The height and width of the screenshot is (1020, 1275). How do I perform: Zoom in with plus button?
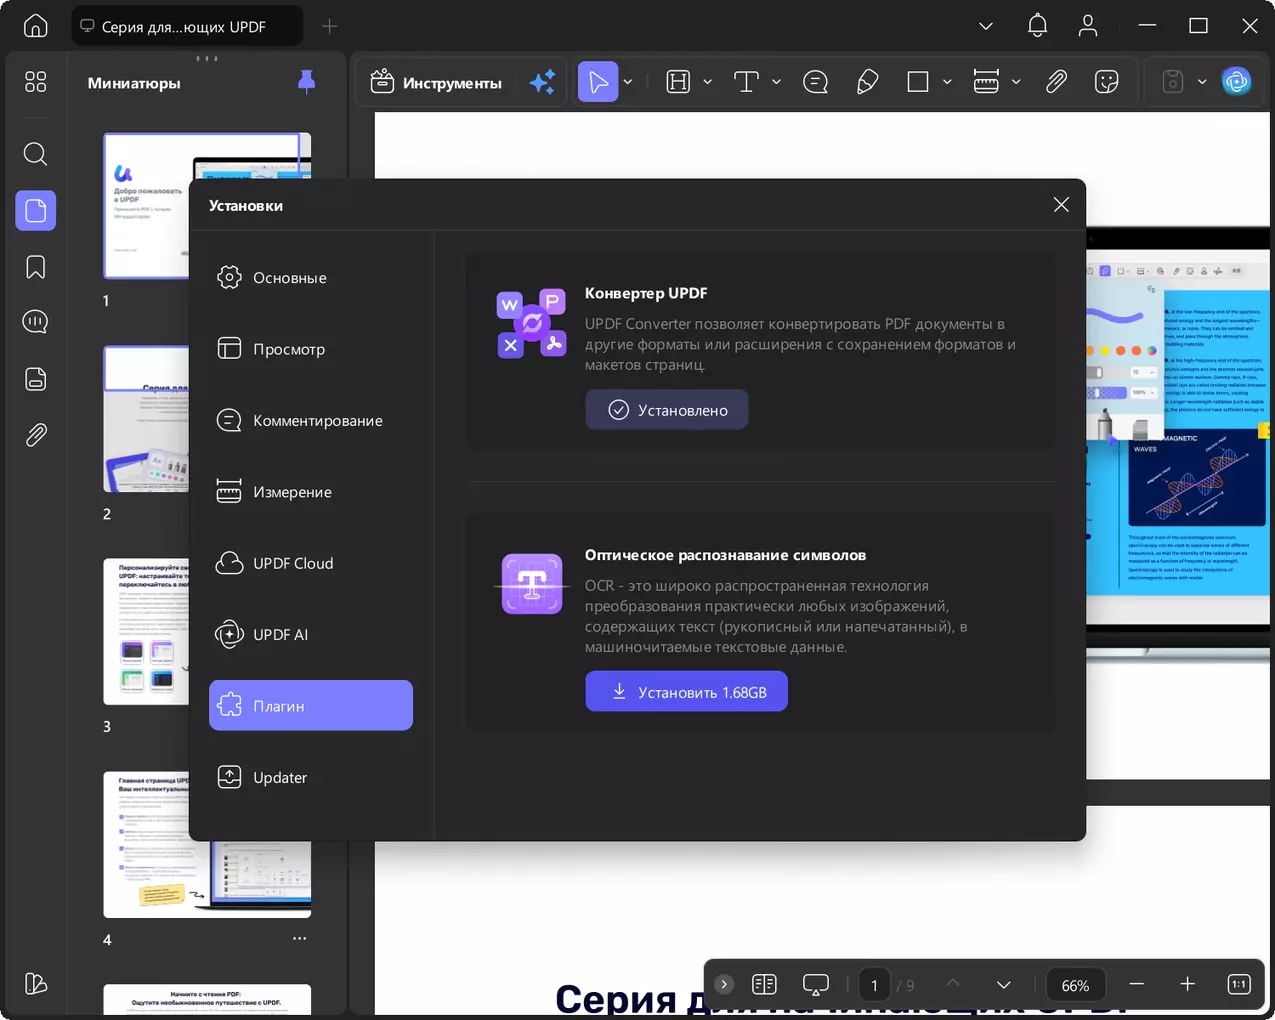click(x=1187, y=985)
